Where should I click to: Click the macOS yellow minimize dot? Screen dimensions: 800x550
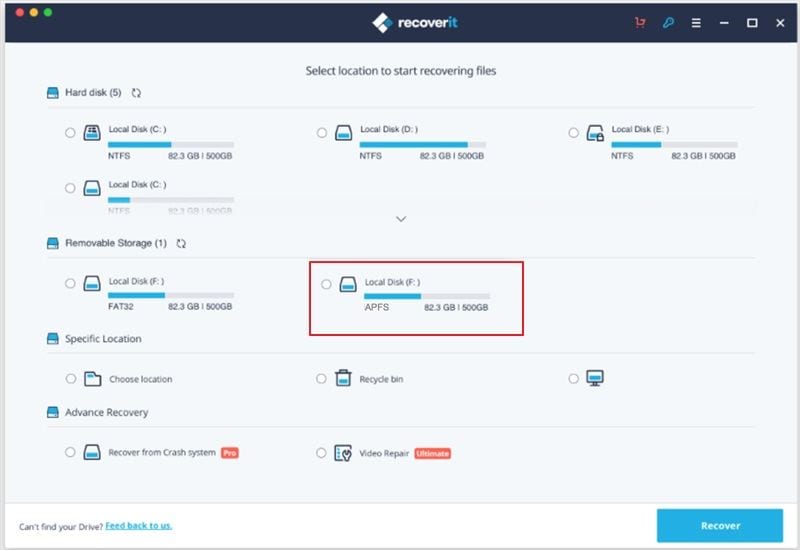tap(34, 12)
